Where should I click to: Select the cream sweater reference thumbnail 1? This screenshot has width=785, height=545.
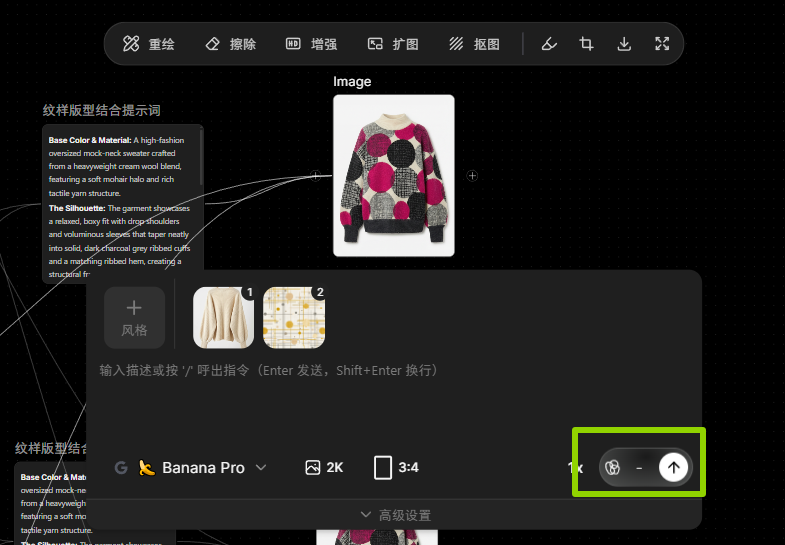point(223,317)
